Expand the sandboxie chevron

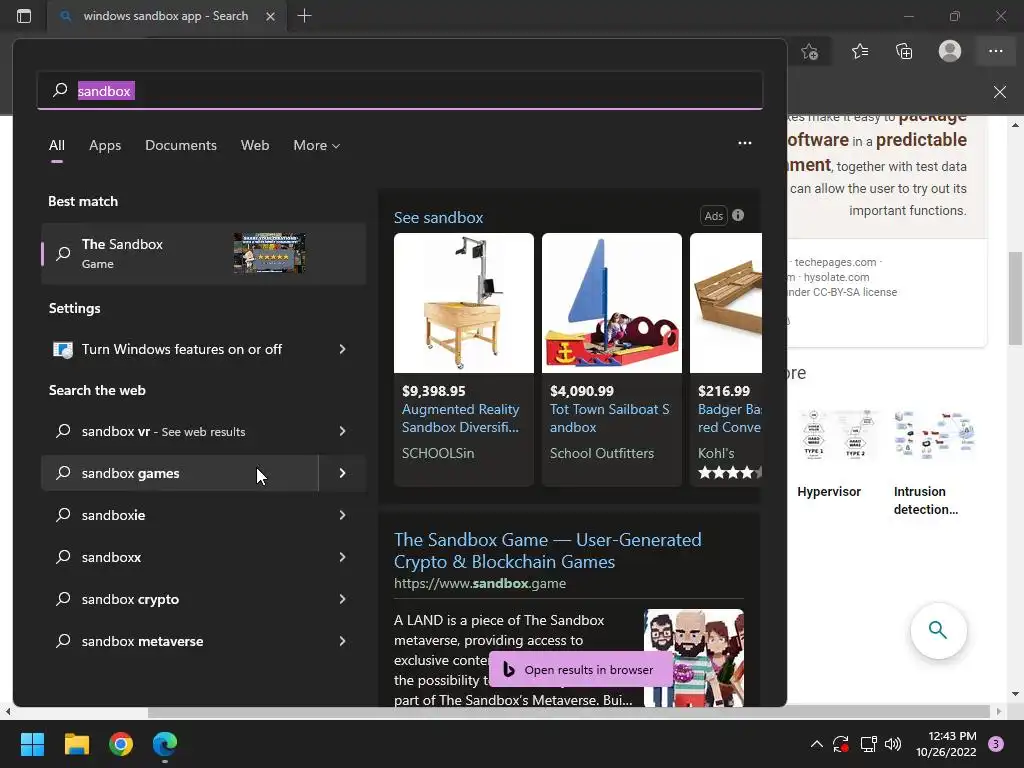tap(342, 515)
